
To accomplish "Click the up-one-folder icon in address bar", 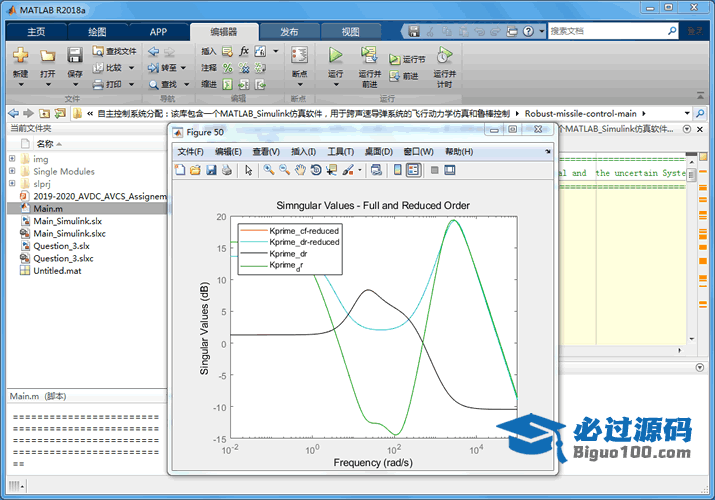I will (x=44, y=113).
